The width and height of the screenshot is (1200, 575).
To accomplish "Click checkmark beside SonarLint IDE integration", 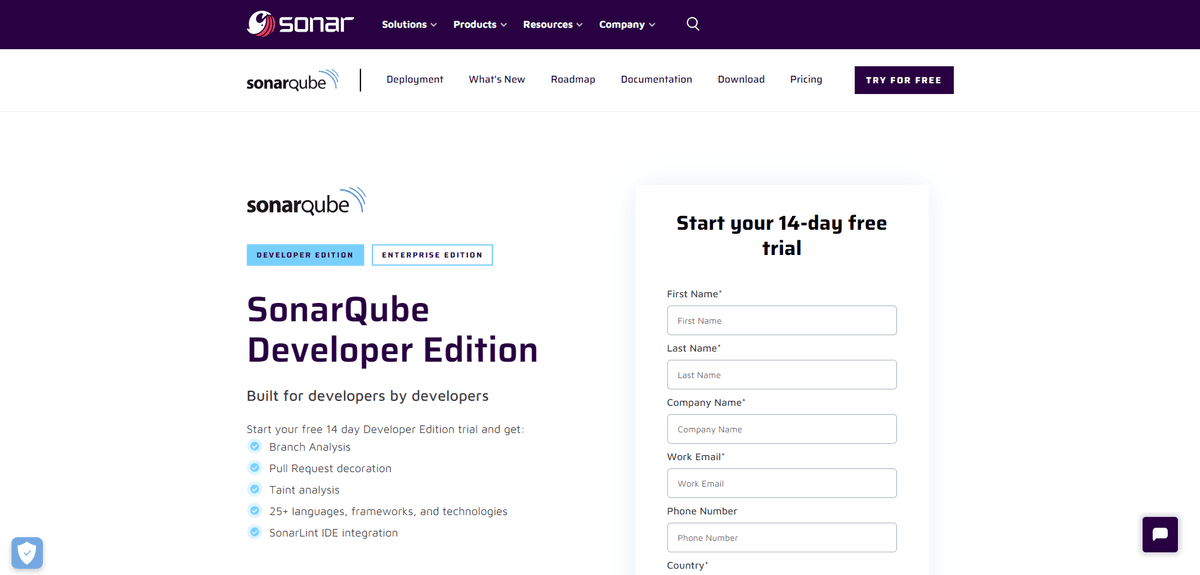I will coord(255,533).
